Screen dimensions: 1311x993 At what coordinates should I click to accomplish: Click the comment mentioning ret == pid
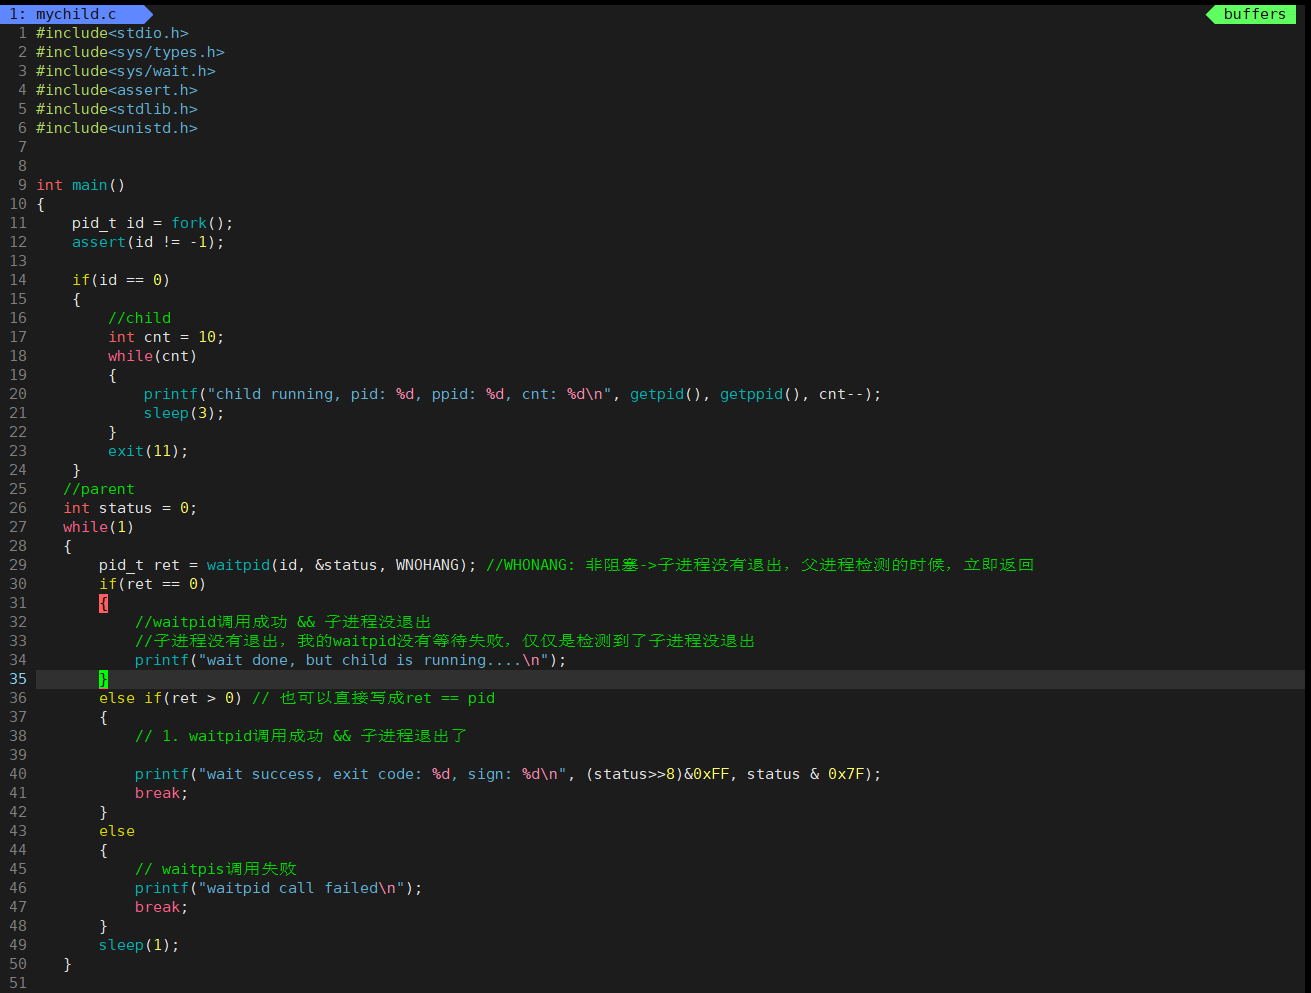point(373,698)
